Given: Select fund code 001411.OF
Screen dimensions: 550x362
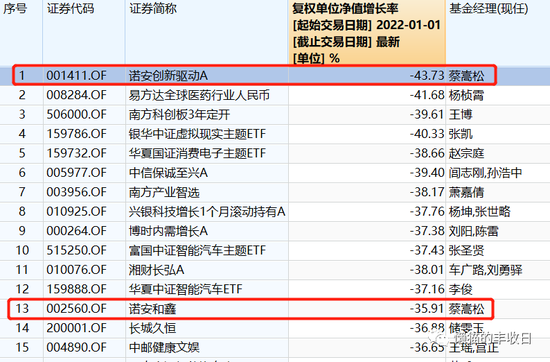Looking at the screenshot, I should 76,75.
